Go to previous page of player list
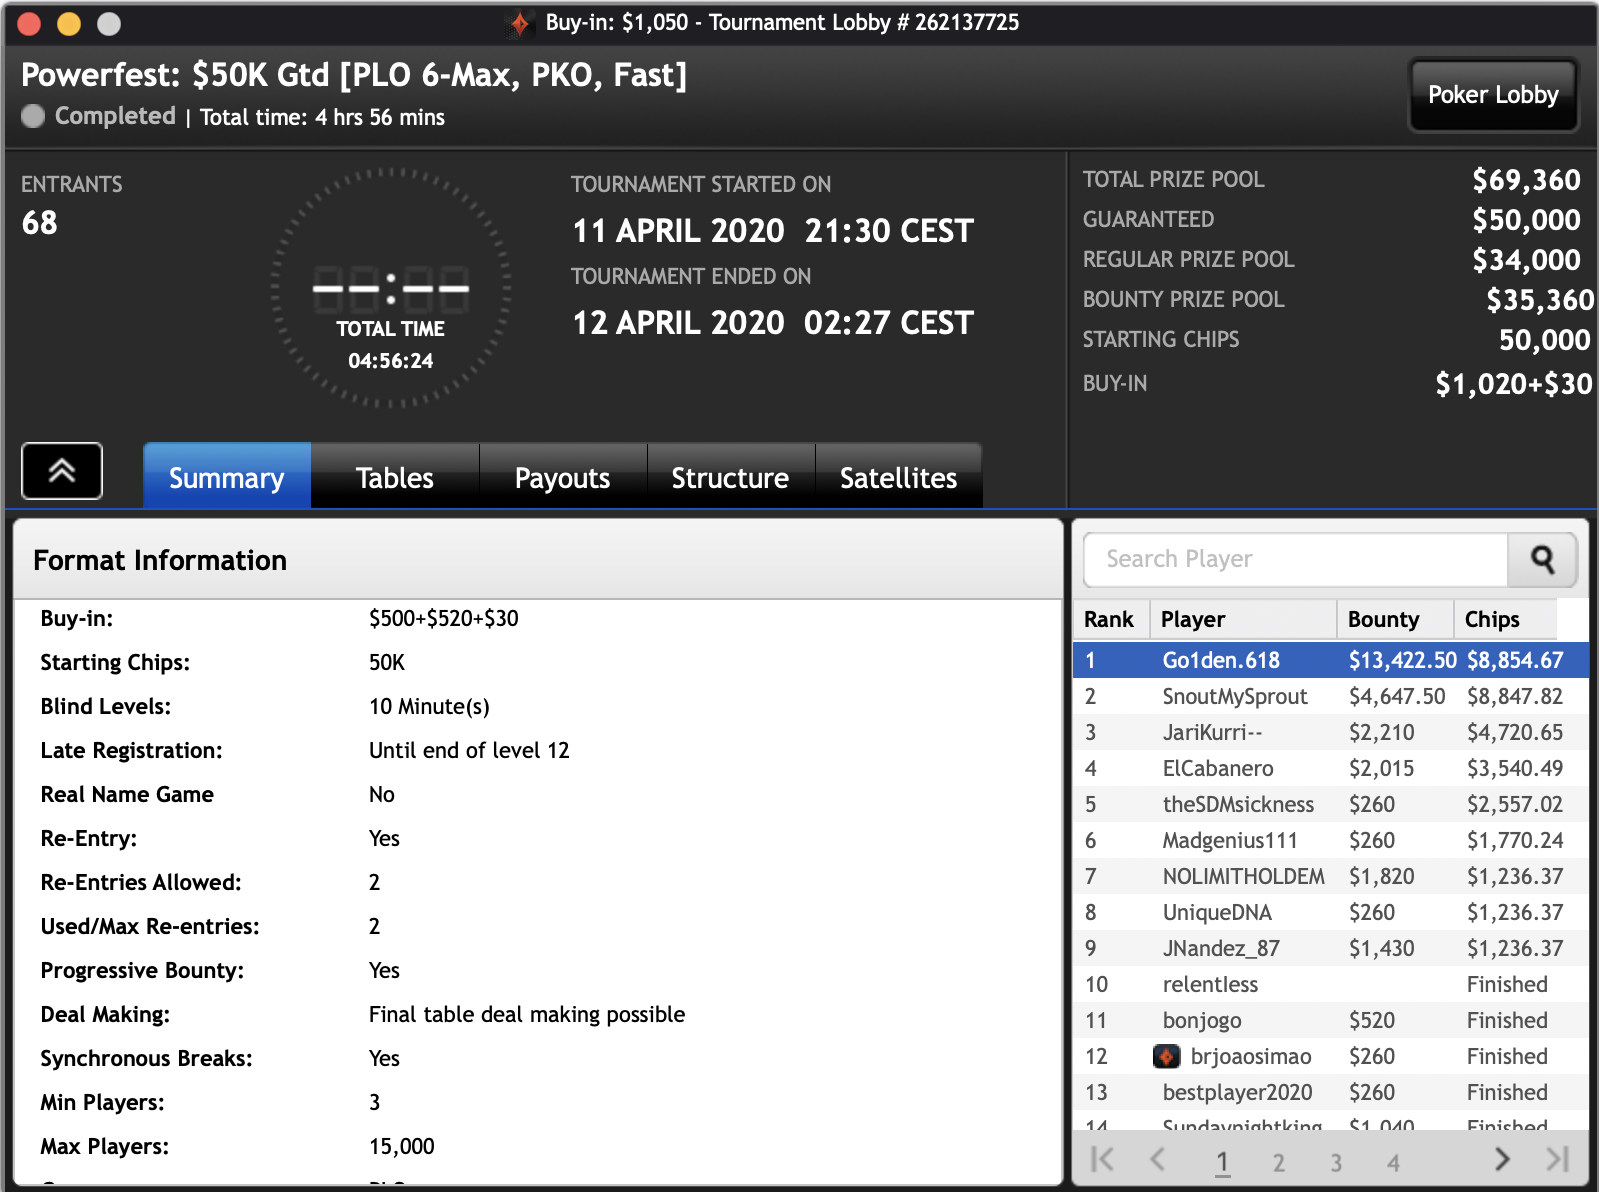Viewport: 1599px width, 1192px height. point(1158,1159)
